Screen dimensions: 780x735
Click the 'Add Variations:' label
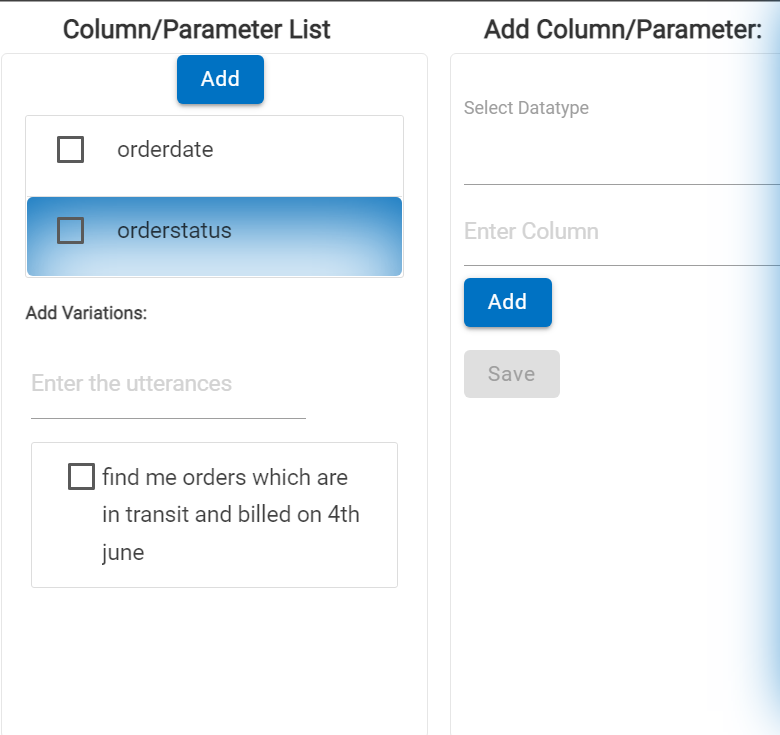[x=86, y=313]
